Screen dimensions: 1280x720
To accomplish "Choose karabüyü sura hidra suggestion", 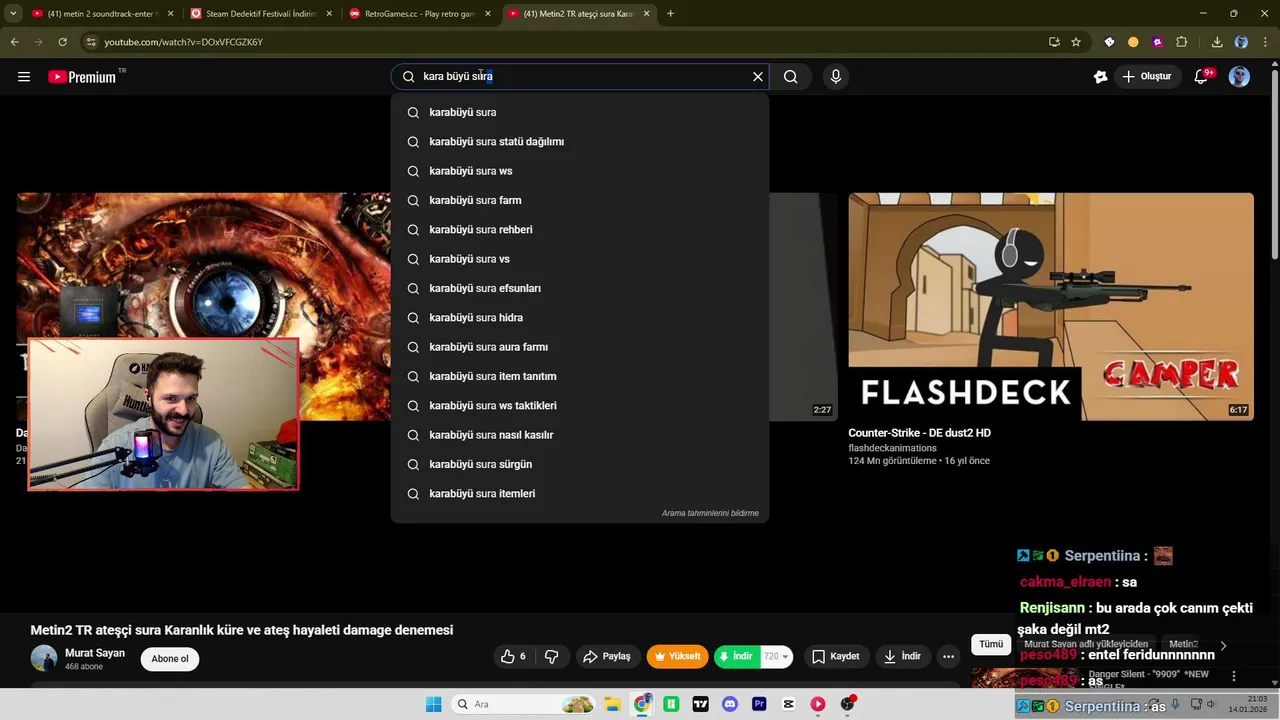I will 580,318.
